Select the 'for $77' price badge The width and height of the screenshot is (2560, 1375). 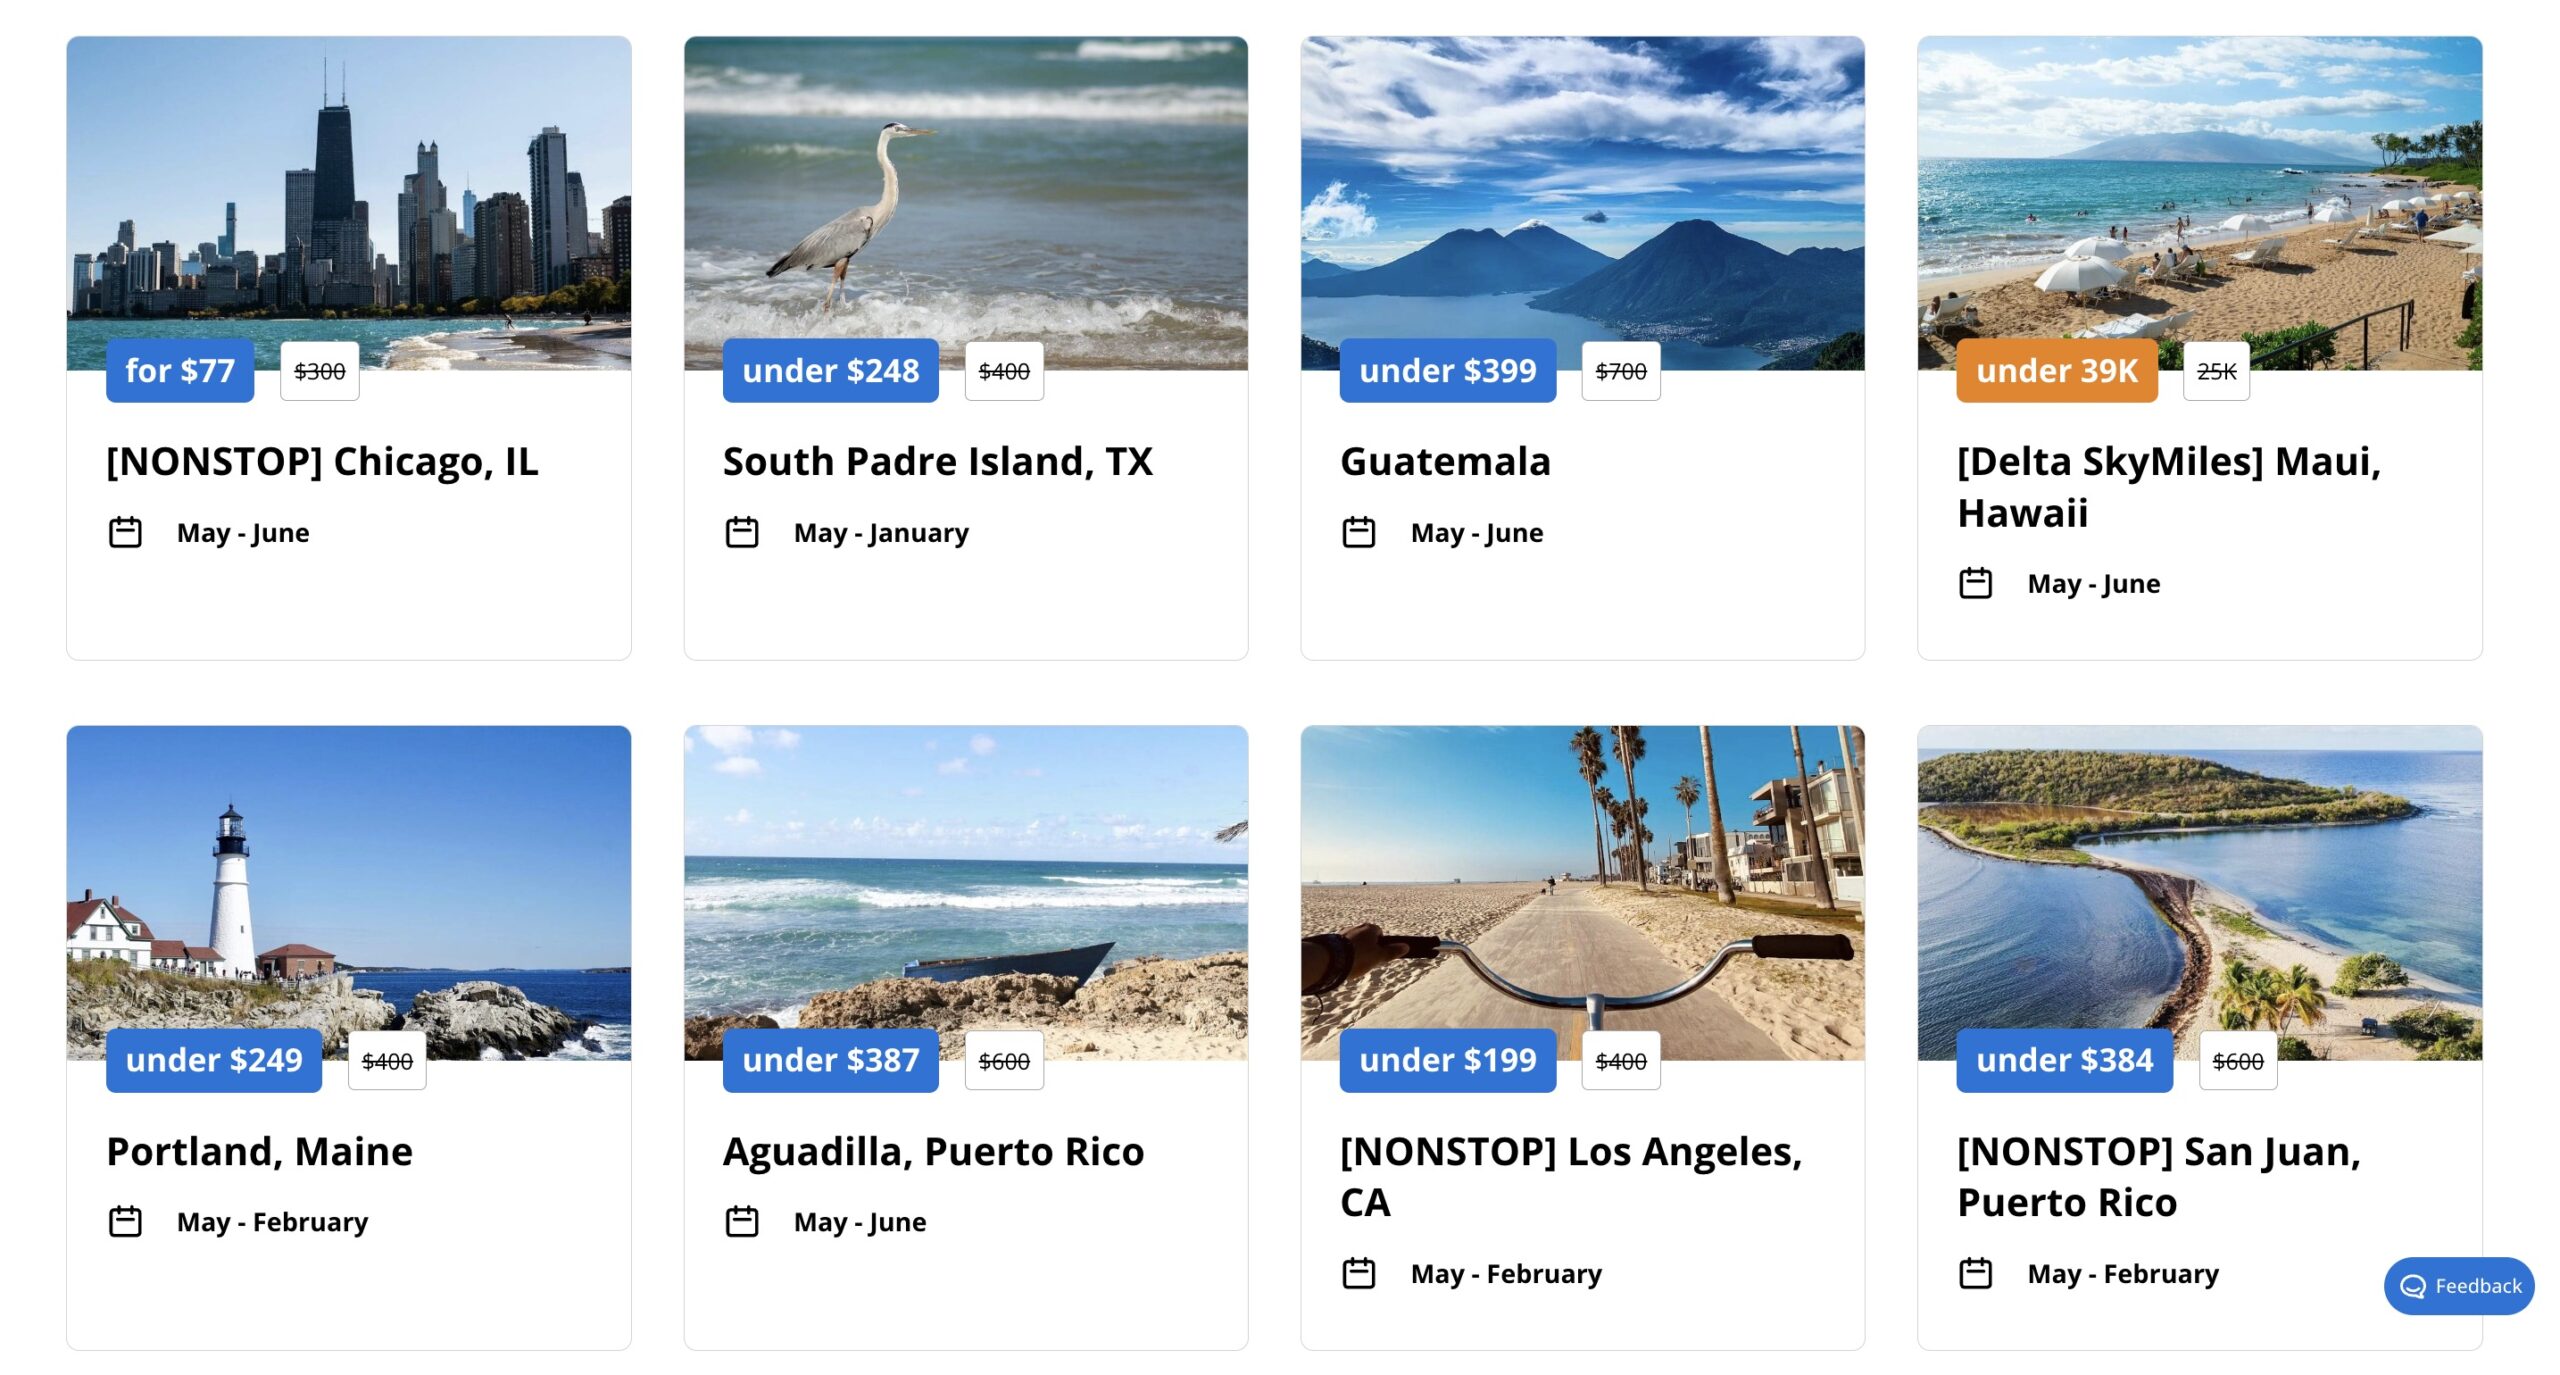[181, 370]
